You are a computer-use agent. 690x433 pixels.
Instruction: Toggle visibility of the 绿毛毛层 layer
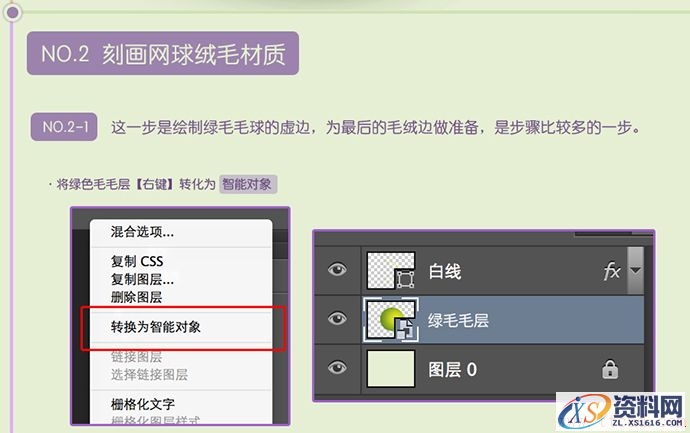tap(337, 318)
